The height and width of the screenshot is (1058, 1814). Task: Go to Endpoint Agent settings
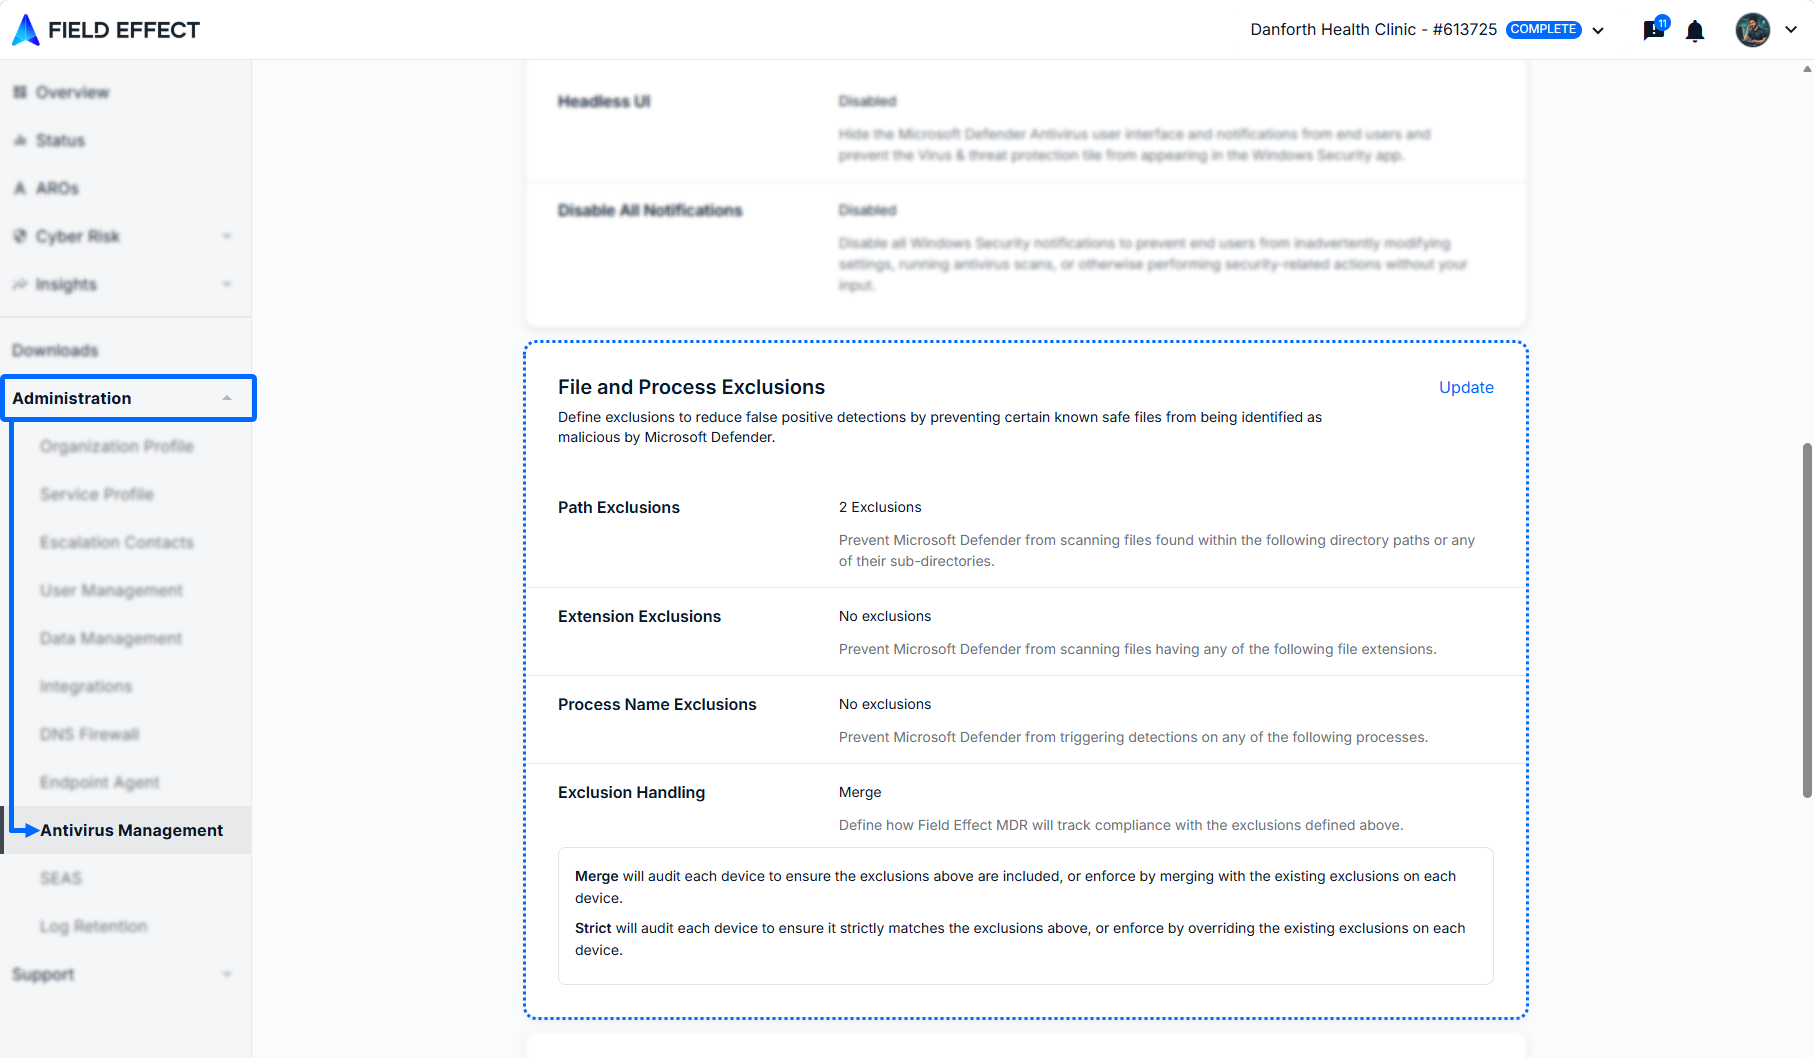pyautogui.click(x=100, y=782)
